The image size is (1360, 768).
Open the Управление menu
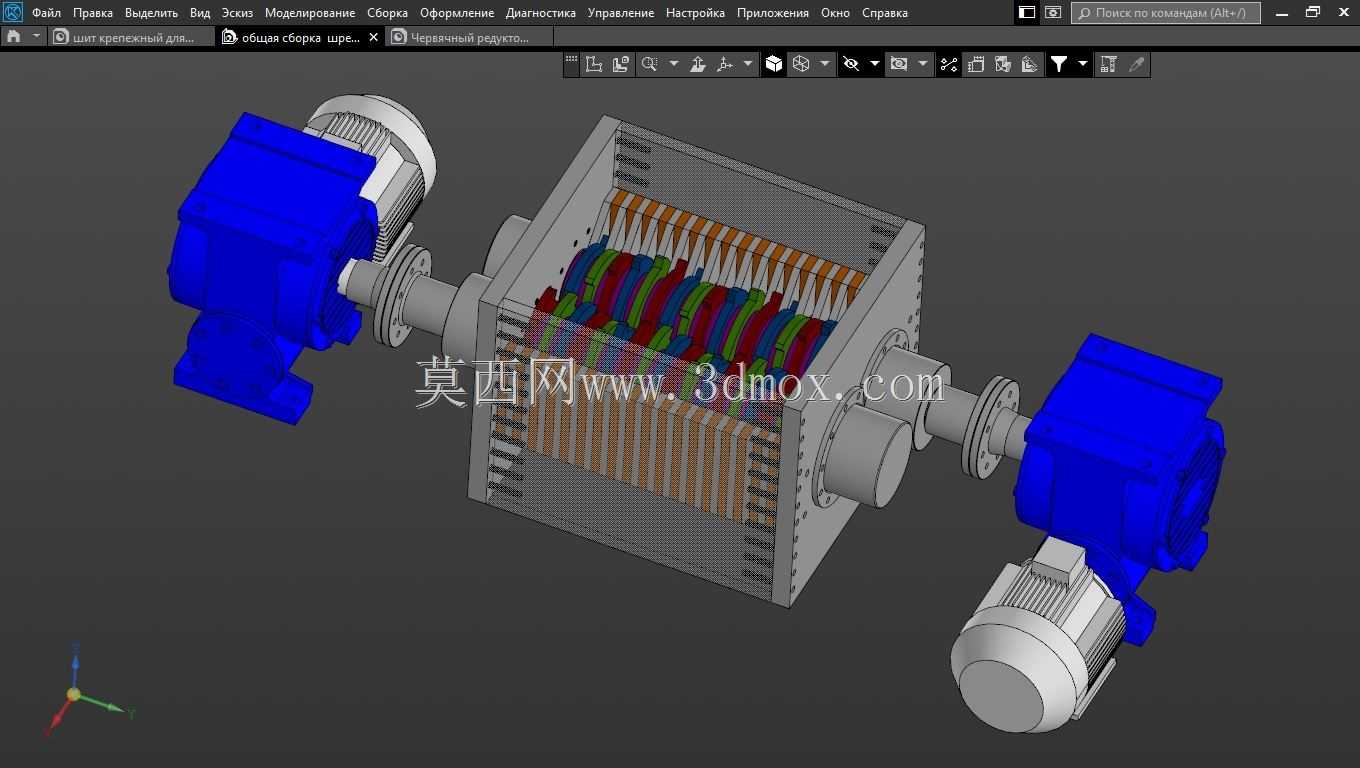(x=621, y=13)
